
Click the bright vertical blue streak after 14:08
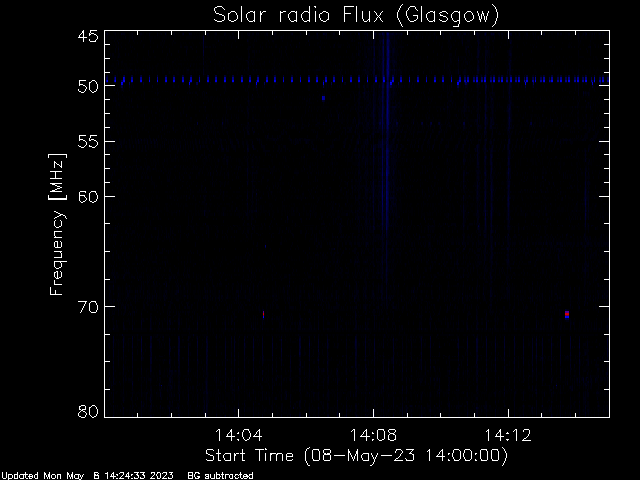(387, 163)
